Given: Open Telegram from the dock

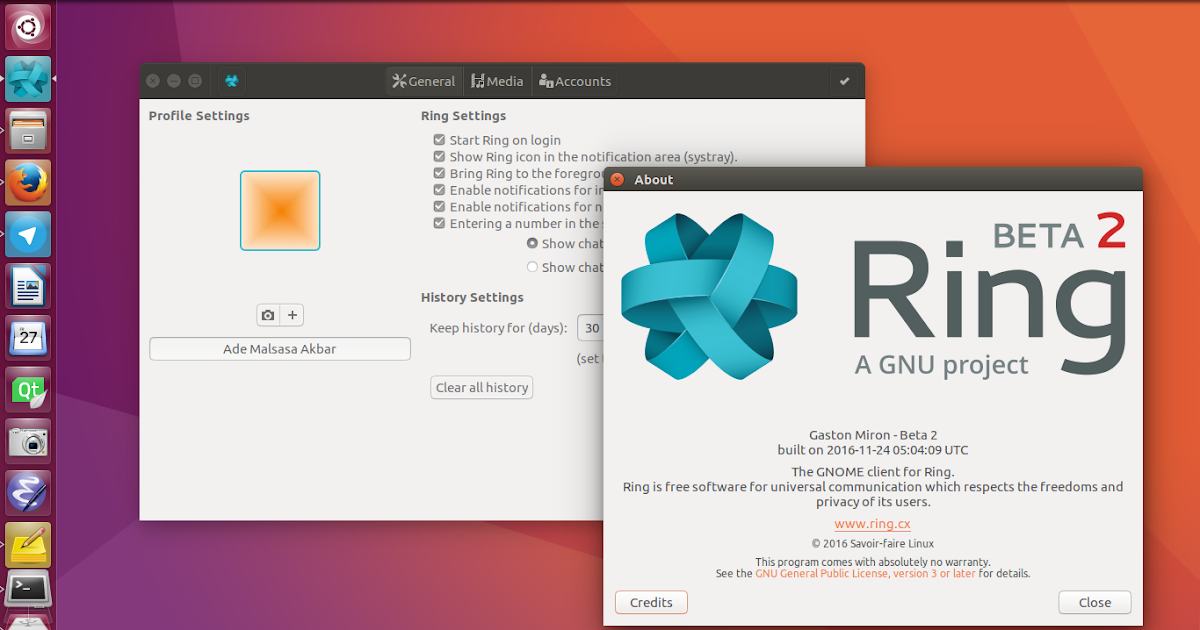Looking at the screenshot, I should click(x=27, y=234).
